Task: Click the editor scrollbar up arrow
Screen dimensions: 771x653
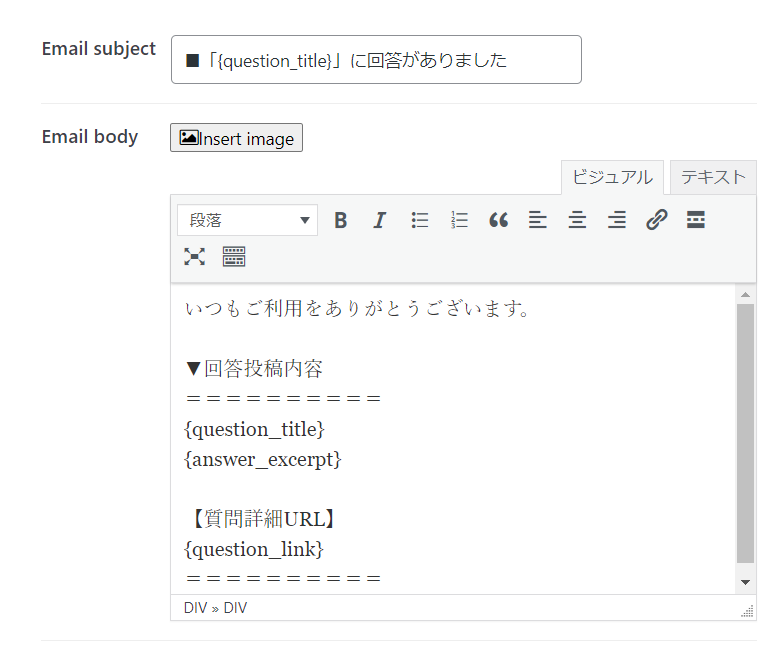Action: 745,295
